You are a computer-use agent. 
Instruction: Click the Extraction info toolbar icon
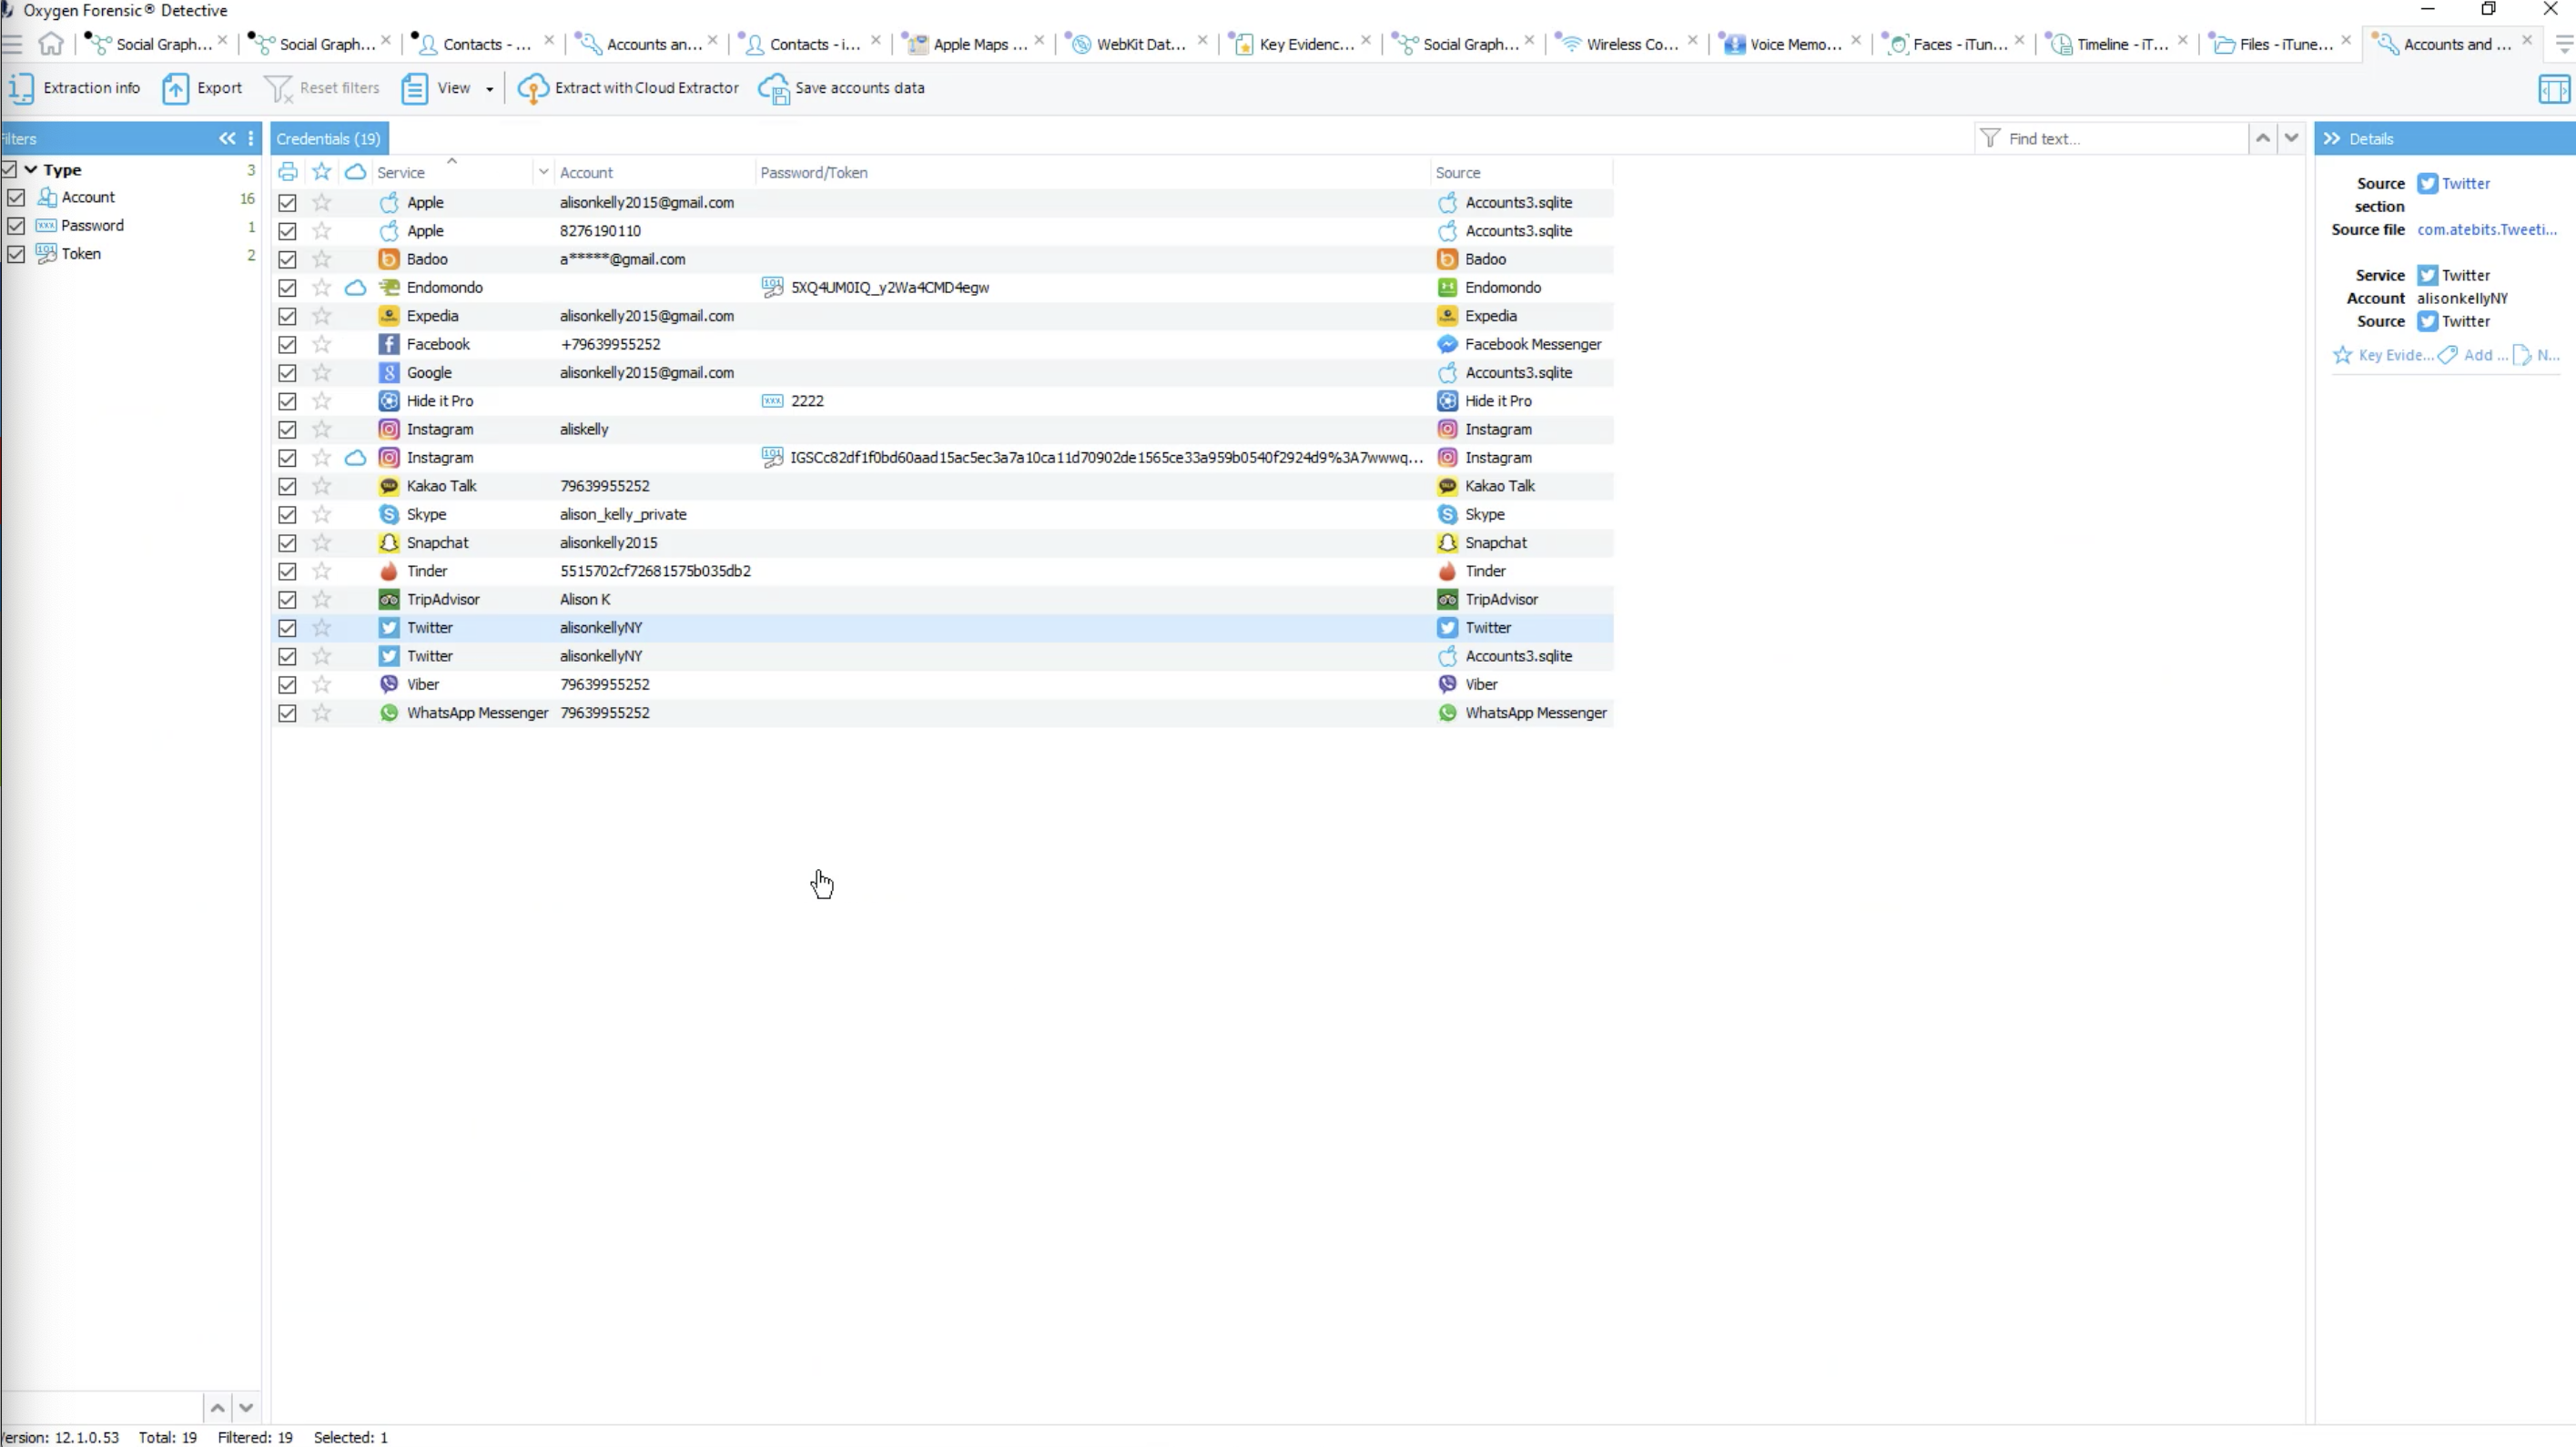(20, 88)
